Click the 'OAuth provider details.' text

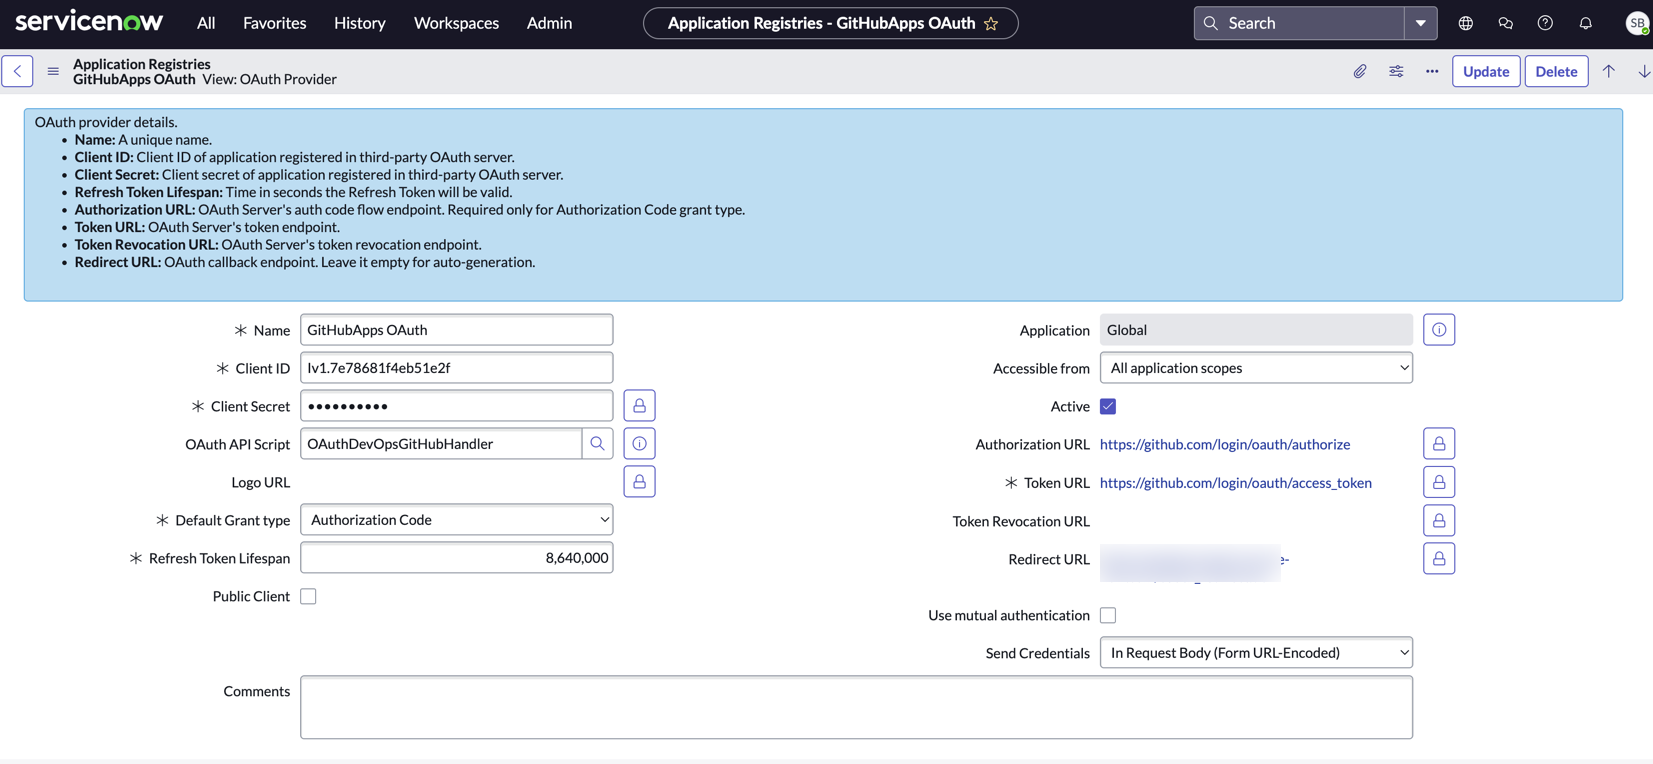(106, 122)
